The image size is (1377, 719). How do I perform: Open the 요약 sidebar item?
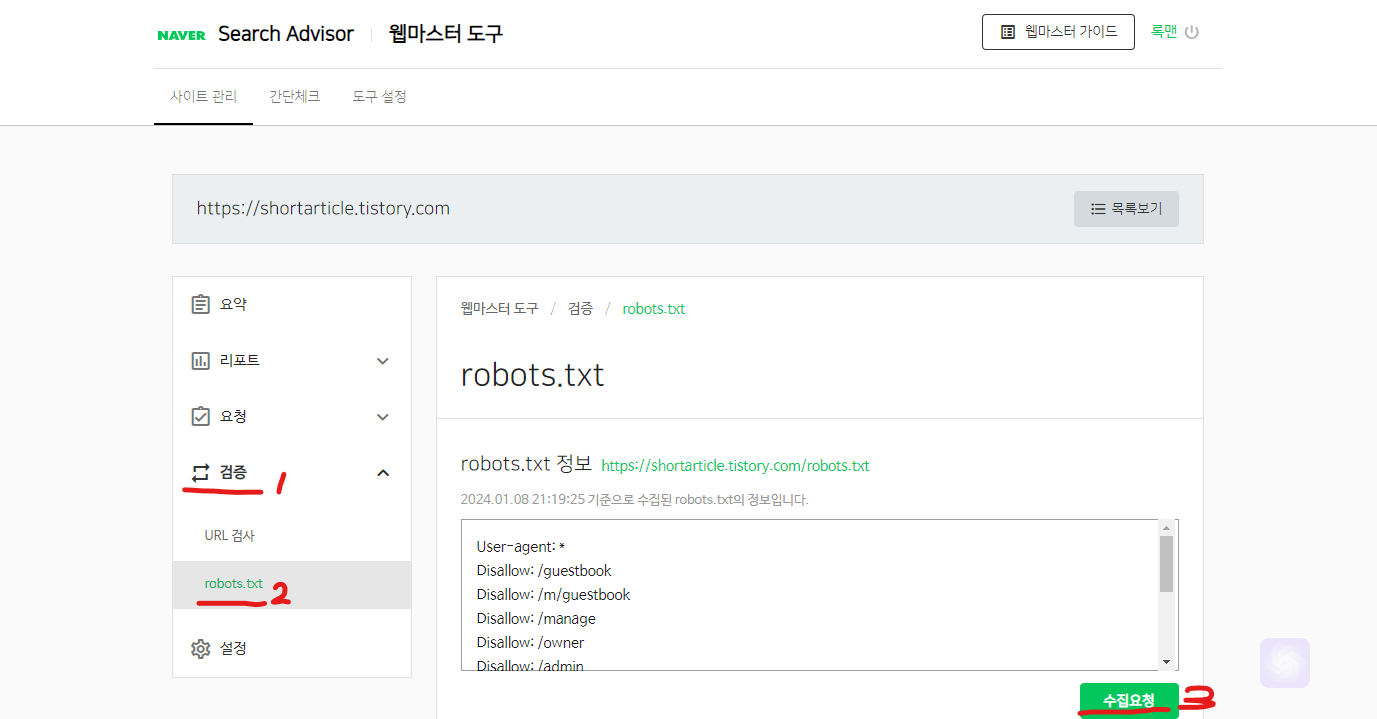pos(292,304)
